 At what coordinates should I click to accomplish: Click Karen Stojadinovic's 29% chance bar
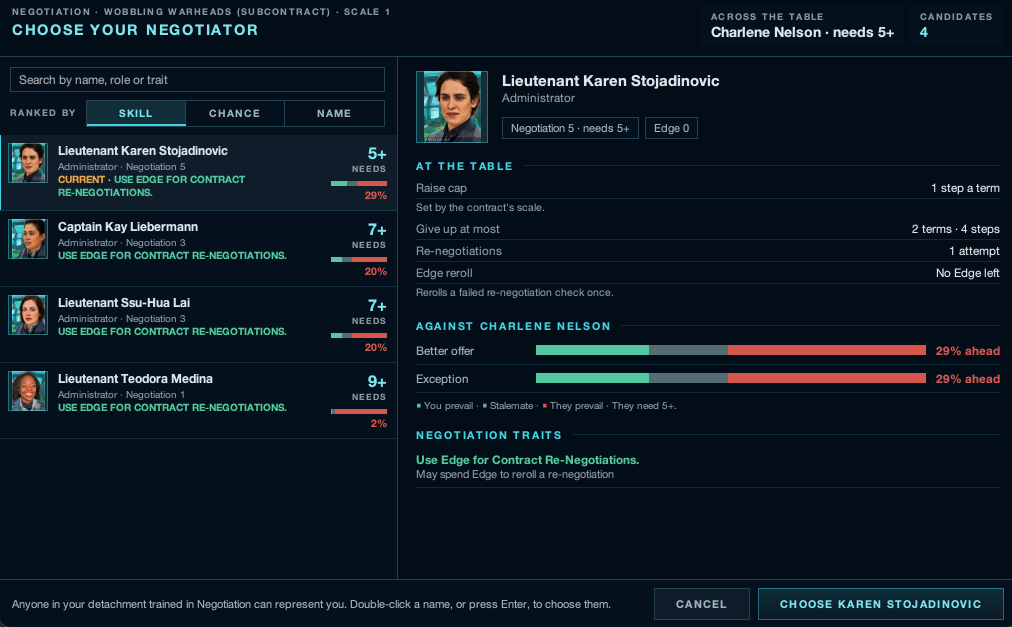pyautogui.click(x=359, y=183)
